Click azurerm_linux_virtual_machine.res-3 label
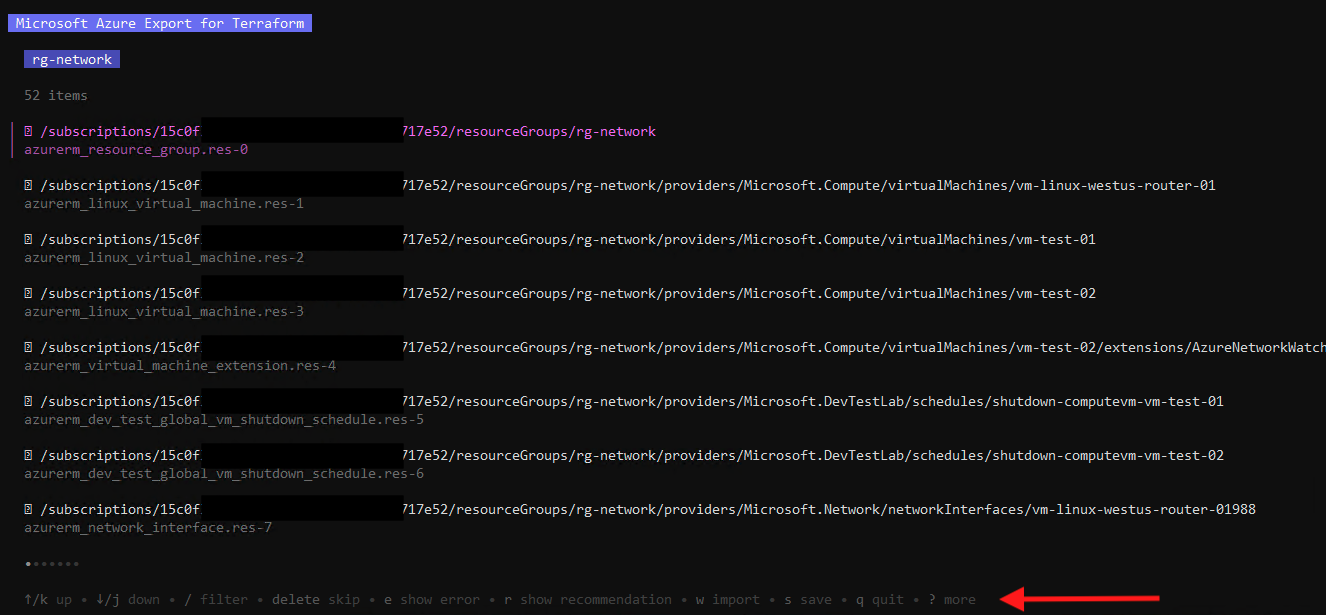This screenshot has height=615, width=1326. (x=164, y=312)
